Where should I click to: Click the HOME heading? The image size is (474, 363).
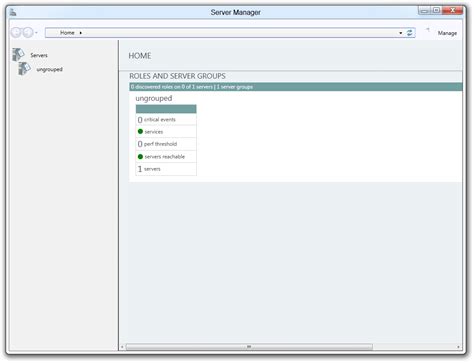(x=140, y=56)
